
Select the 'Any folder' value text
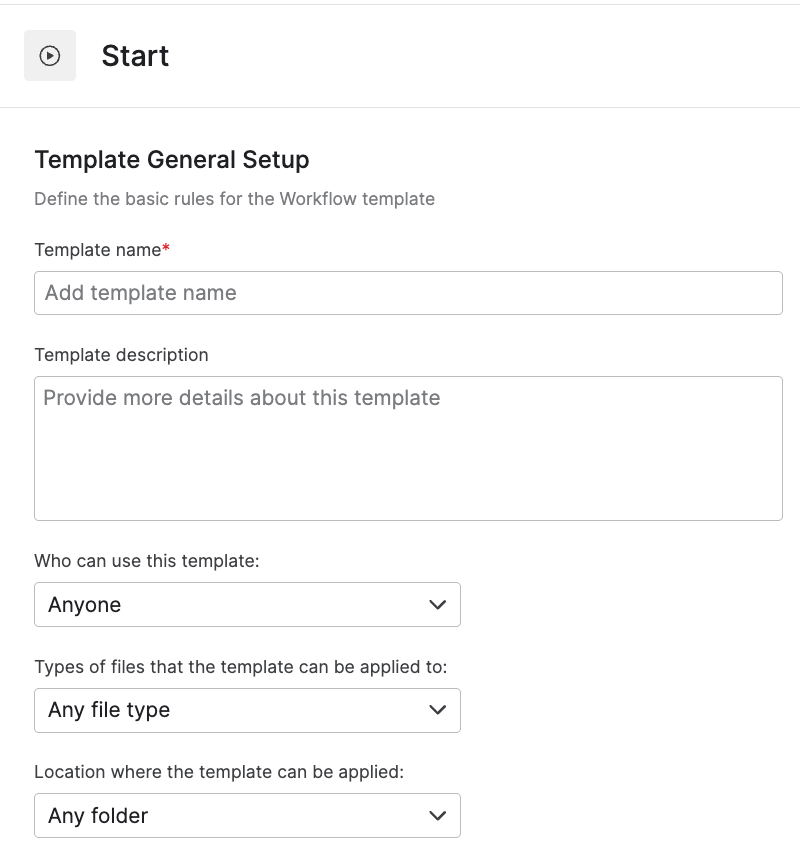98,816
